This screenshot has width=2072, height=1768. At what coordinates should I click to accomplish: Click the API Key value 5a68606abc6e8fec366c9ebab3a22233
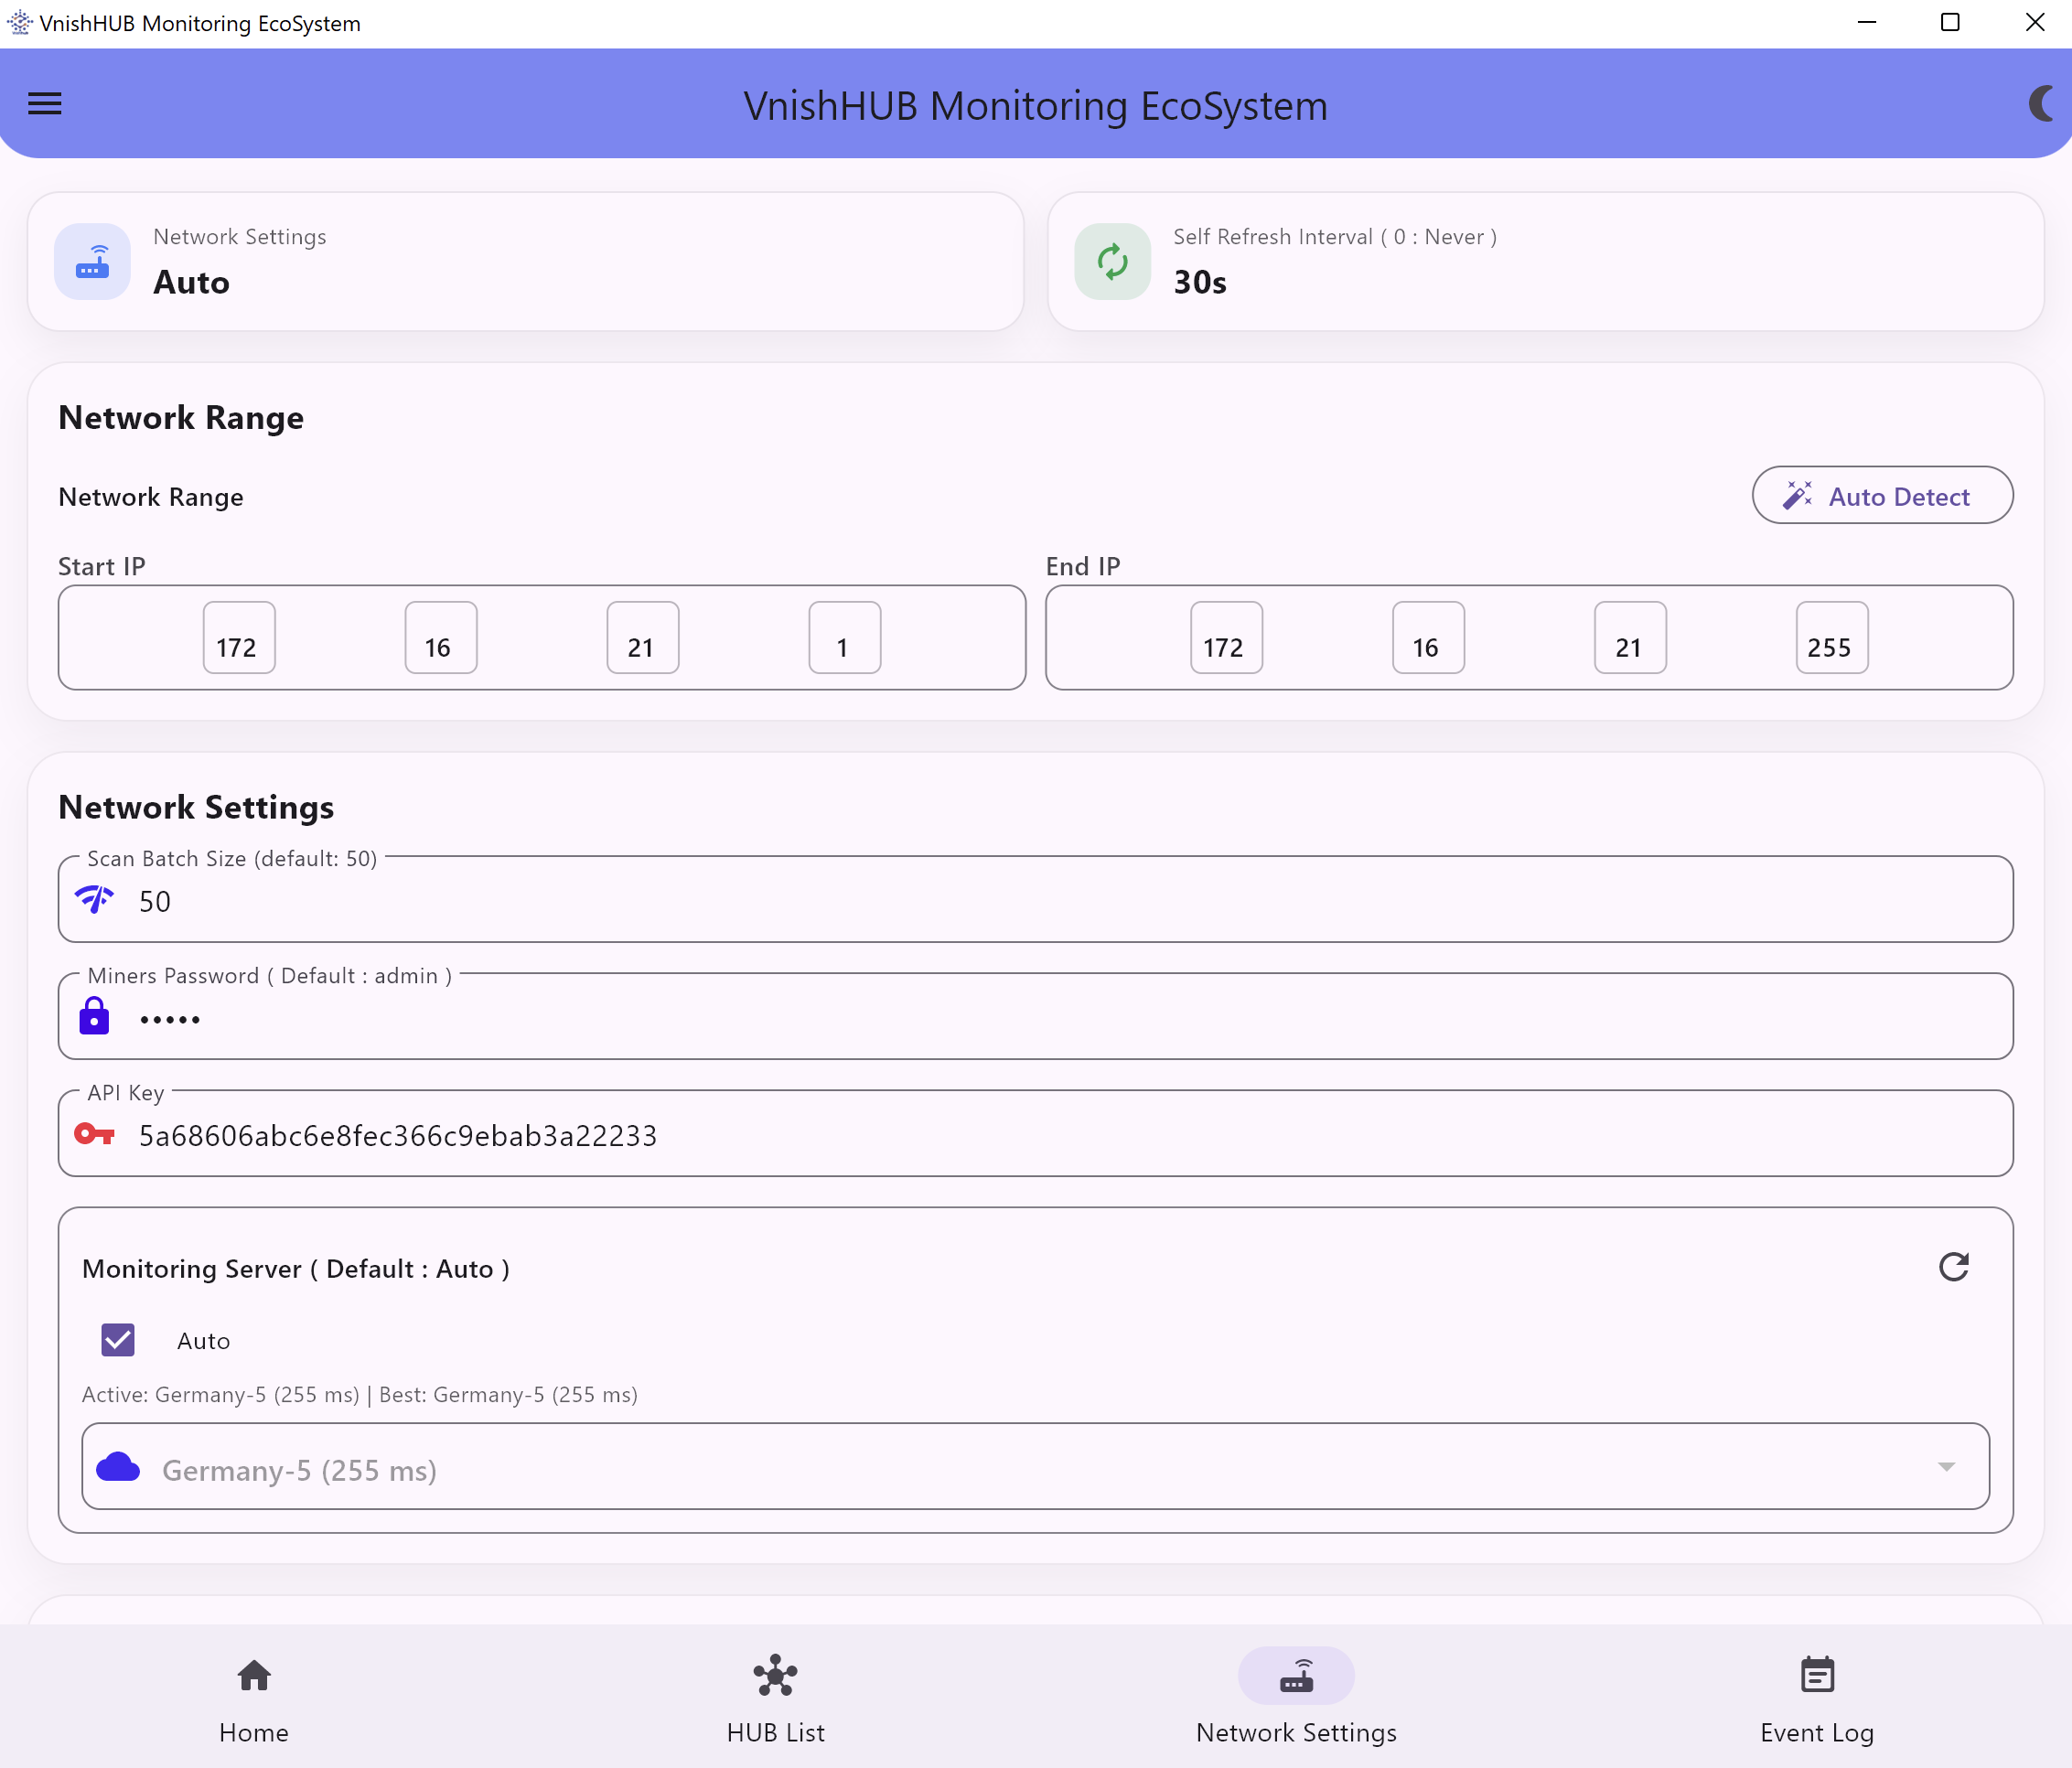tap(398, 1135)
